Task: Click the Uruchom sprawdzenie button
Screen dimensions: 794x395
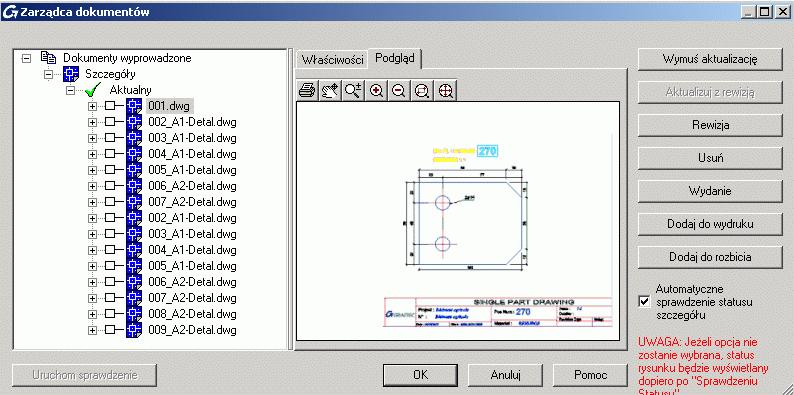Action: tap(85, 375)
